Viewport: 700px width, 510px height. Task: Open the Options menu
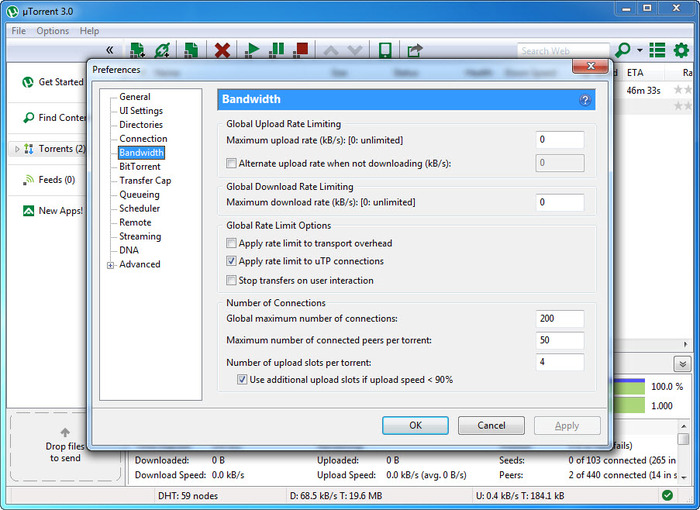(x=53, y=31)
